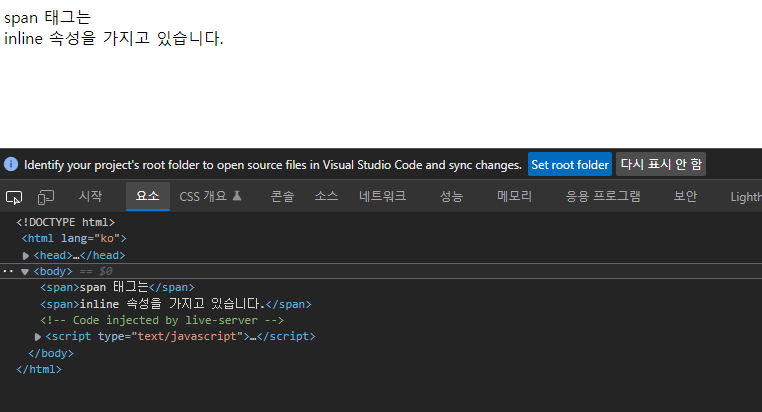Click the info icon in the notification bar

pyautogui.click(x=11, y=164)
